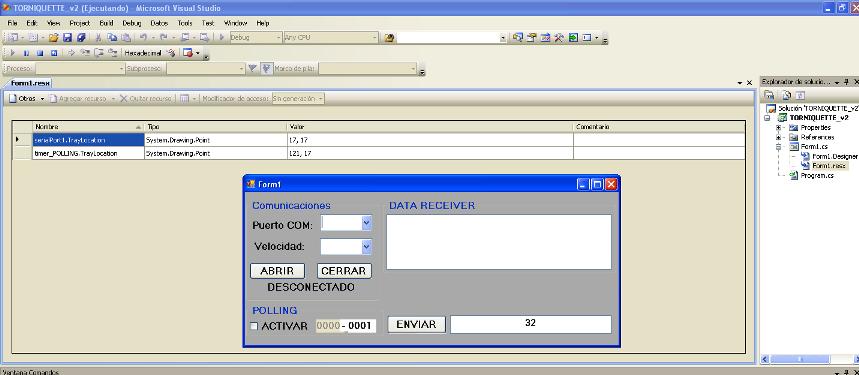
Task: Open the Debug configuration dropdown
Action: [x=255, y=38]
